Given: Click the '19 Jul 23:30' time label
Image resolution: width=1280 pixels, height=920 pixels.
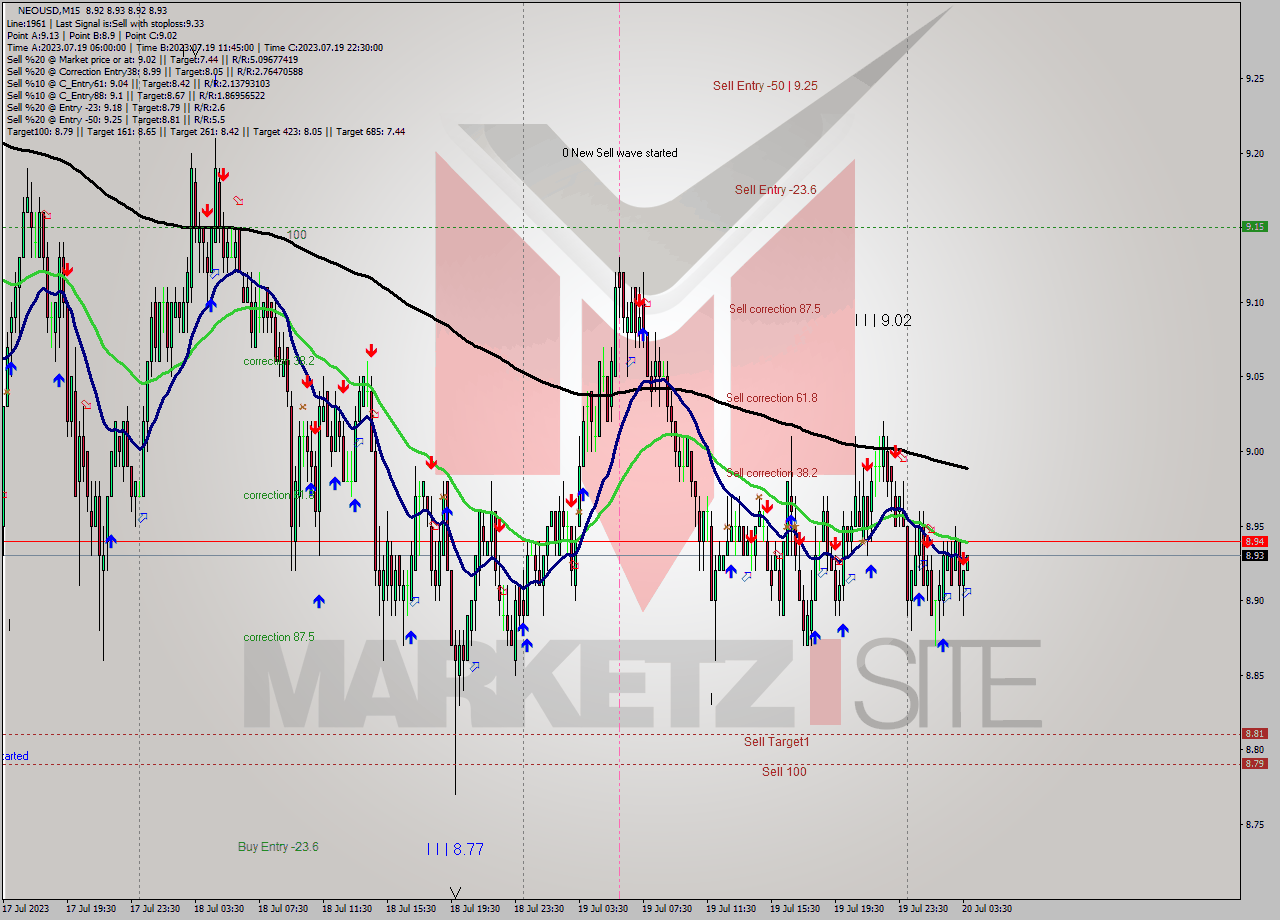Looking at the screenshot, I should (x=923, y=909).
